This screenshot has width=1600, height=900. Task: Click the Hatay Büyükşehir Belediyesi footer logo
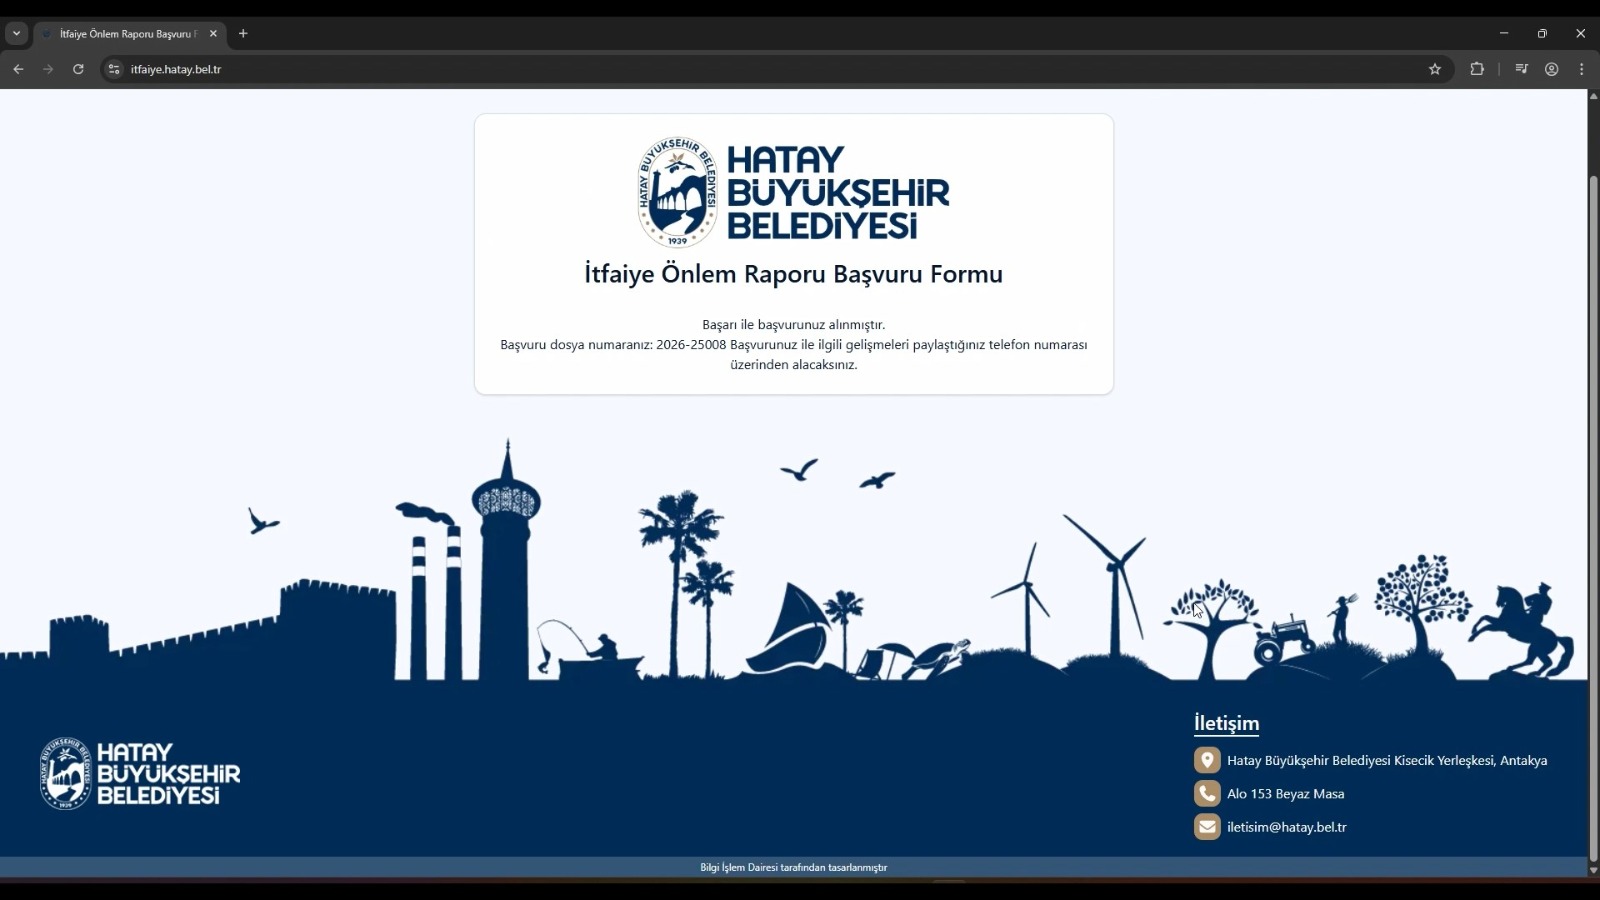140,773
